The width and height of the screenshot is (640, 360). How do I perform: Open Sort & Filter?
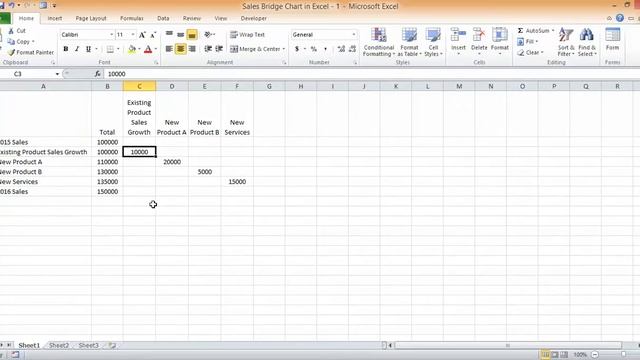pos(566,42)
